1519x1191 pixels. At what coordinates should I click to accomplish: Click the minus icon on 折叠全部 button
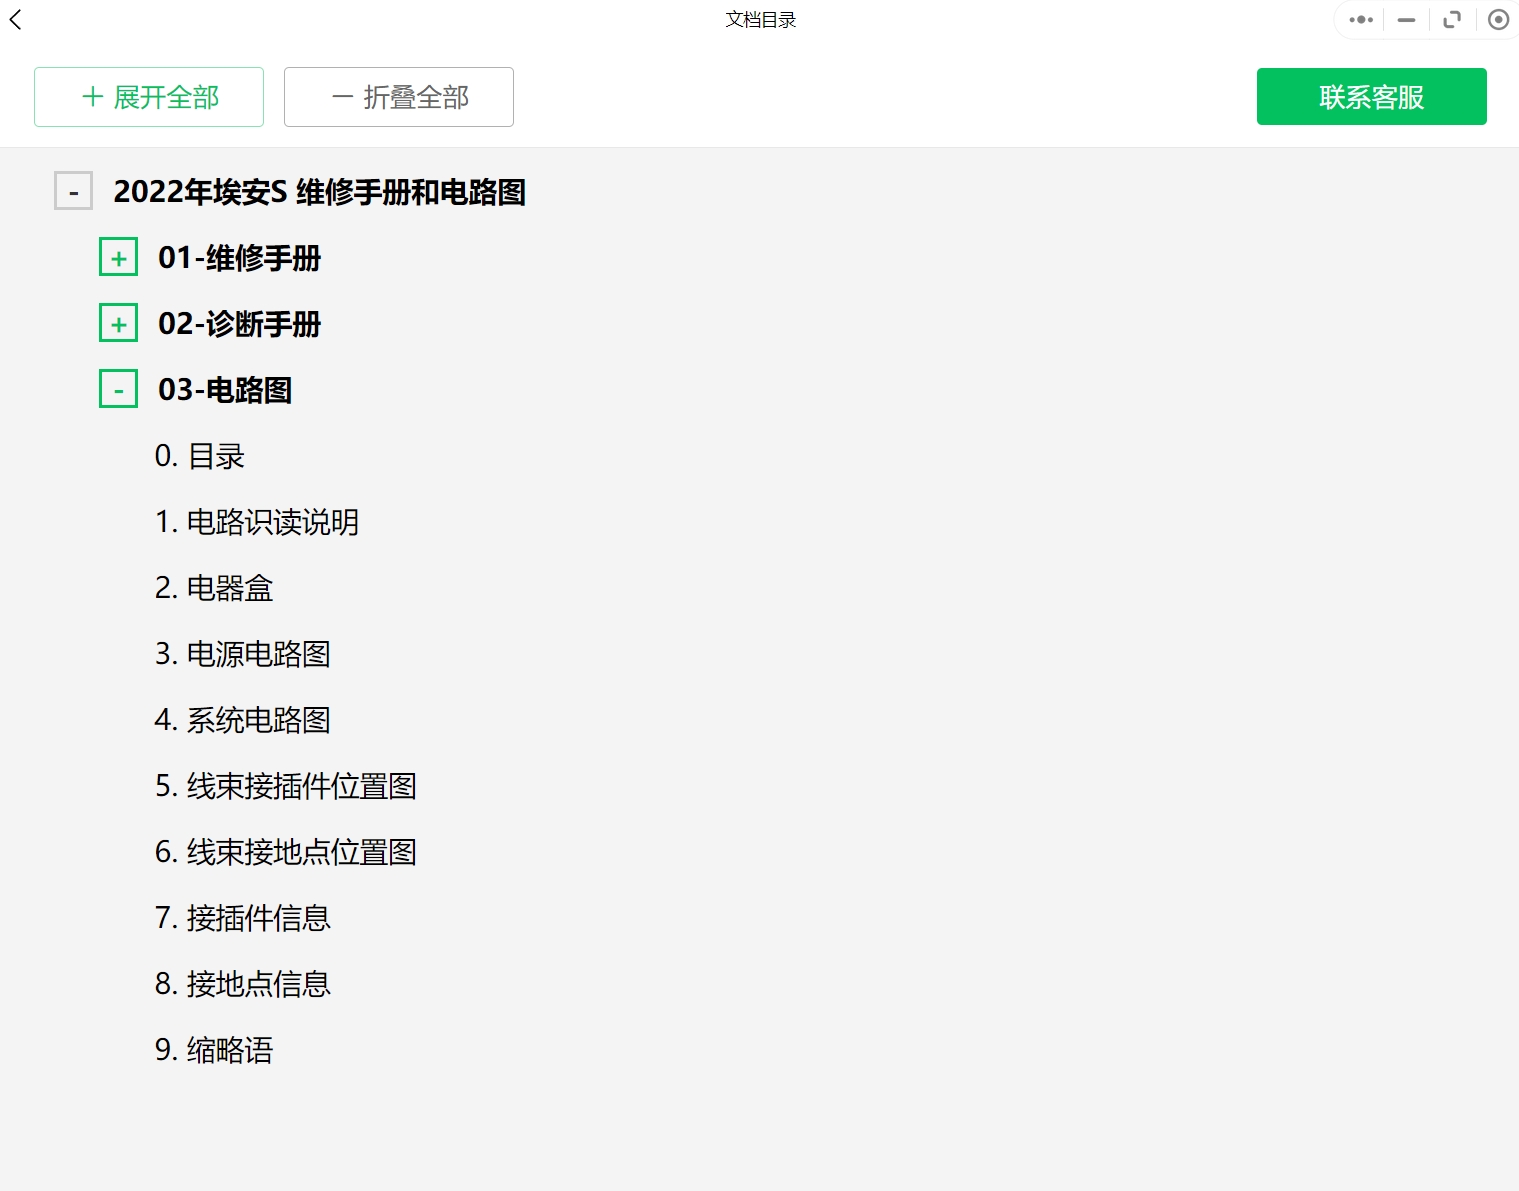point(342,96)
